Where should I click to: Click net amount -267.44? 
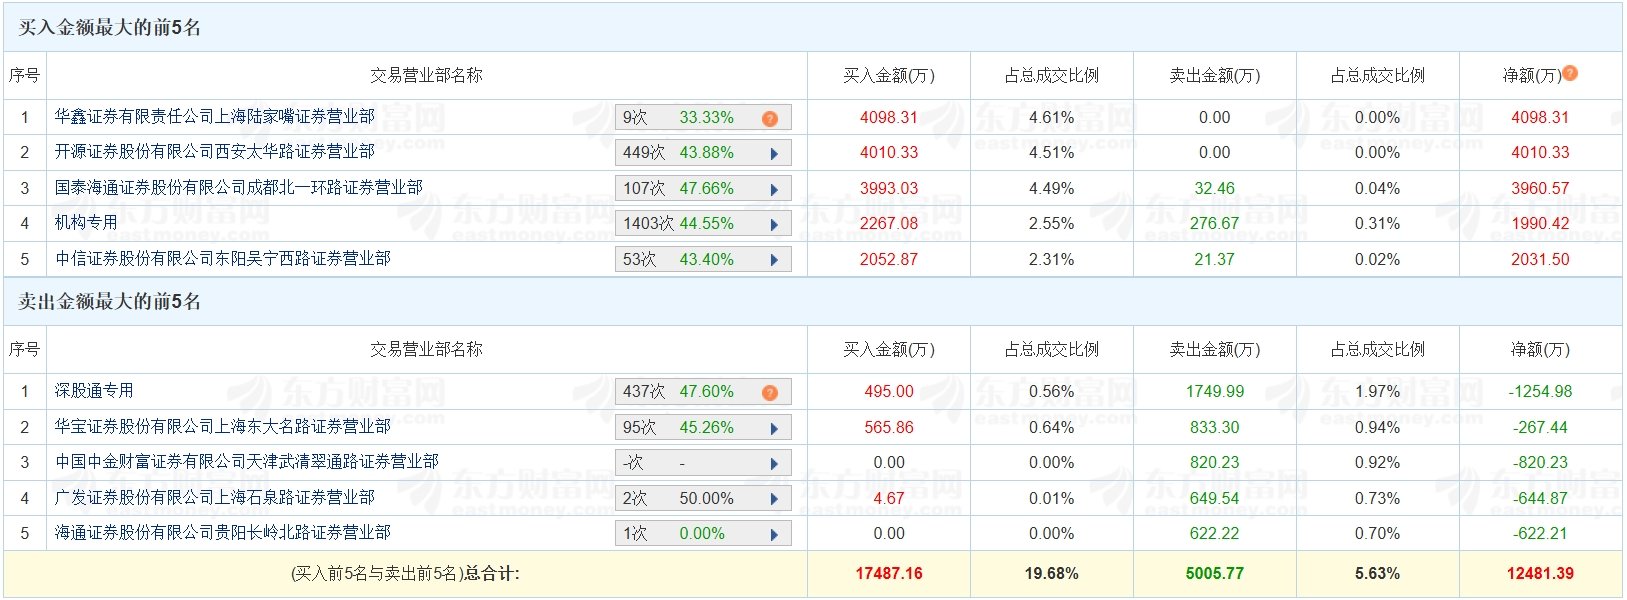pyautogui.click(x=1541, y=427)
